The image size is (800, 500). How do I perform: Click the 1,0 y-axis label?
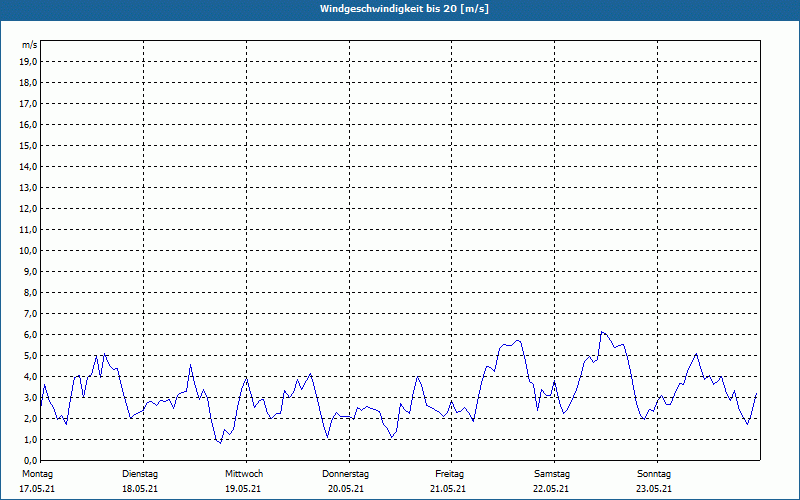[x=31, y=439]
